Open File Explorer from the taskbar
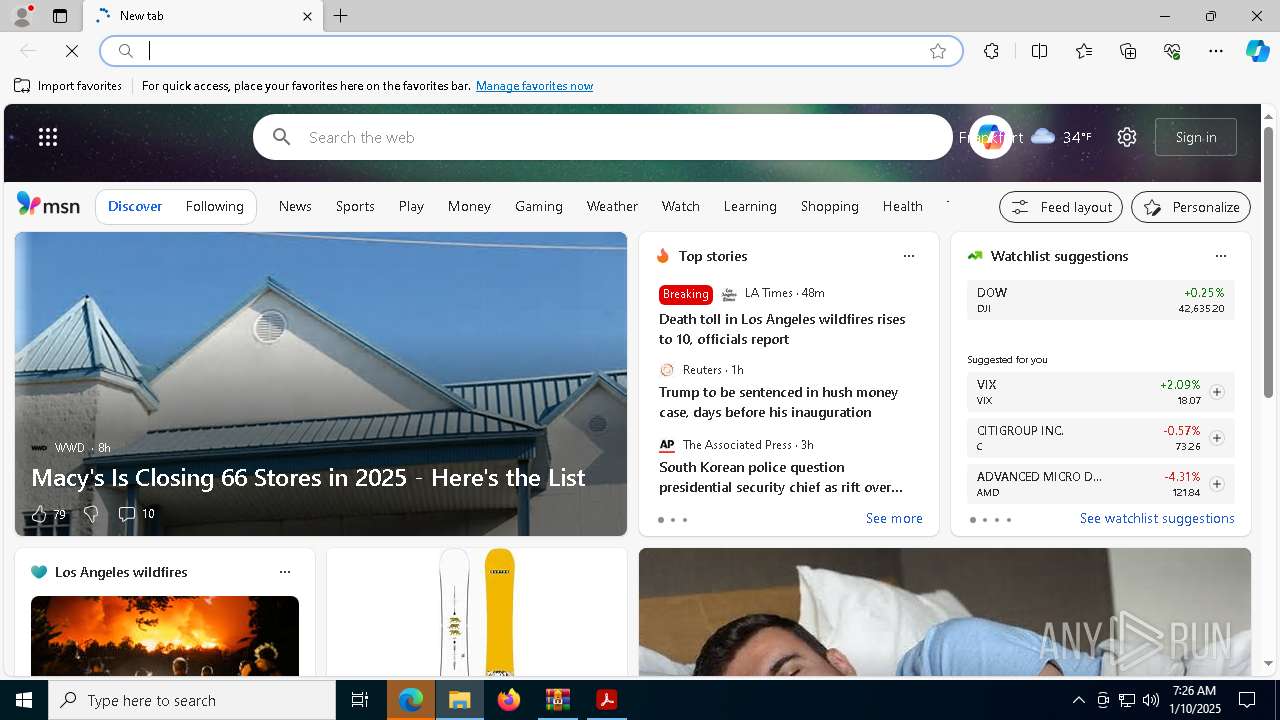Viewport: 1280px width, 720px height. tap(460, 700)
